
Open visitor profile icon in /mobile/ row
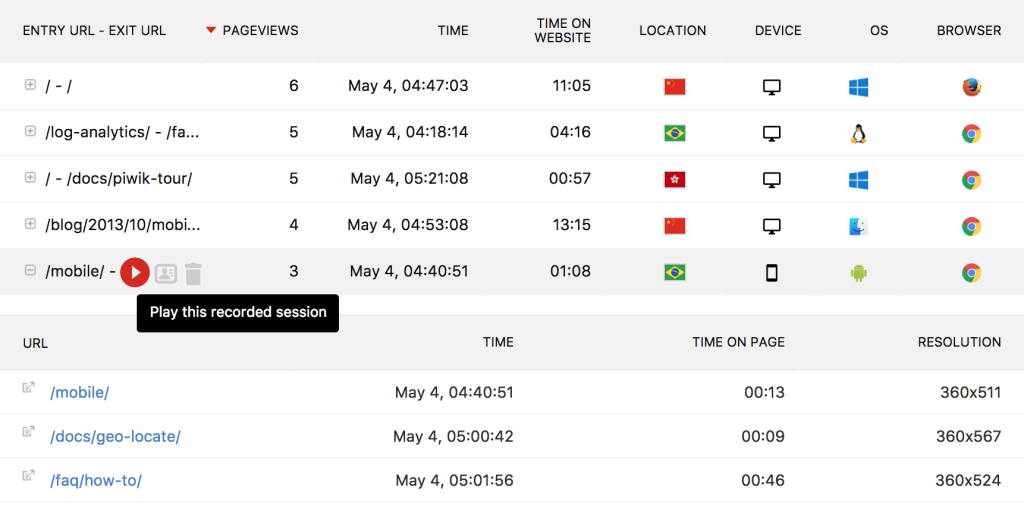tap(166, 273)
